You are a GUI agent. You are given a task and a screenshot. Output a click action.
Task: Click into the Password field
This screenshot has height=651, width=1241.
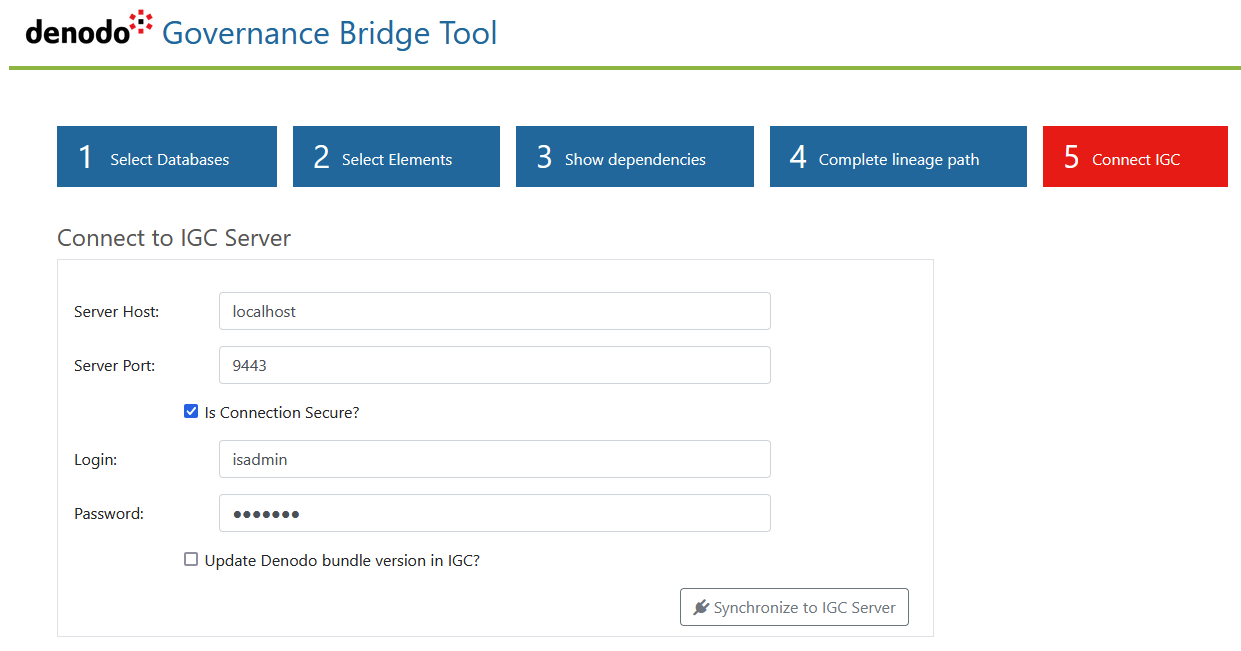click(495, 513)
